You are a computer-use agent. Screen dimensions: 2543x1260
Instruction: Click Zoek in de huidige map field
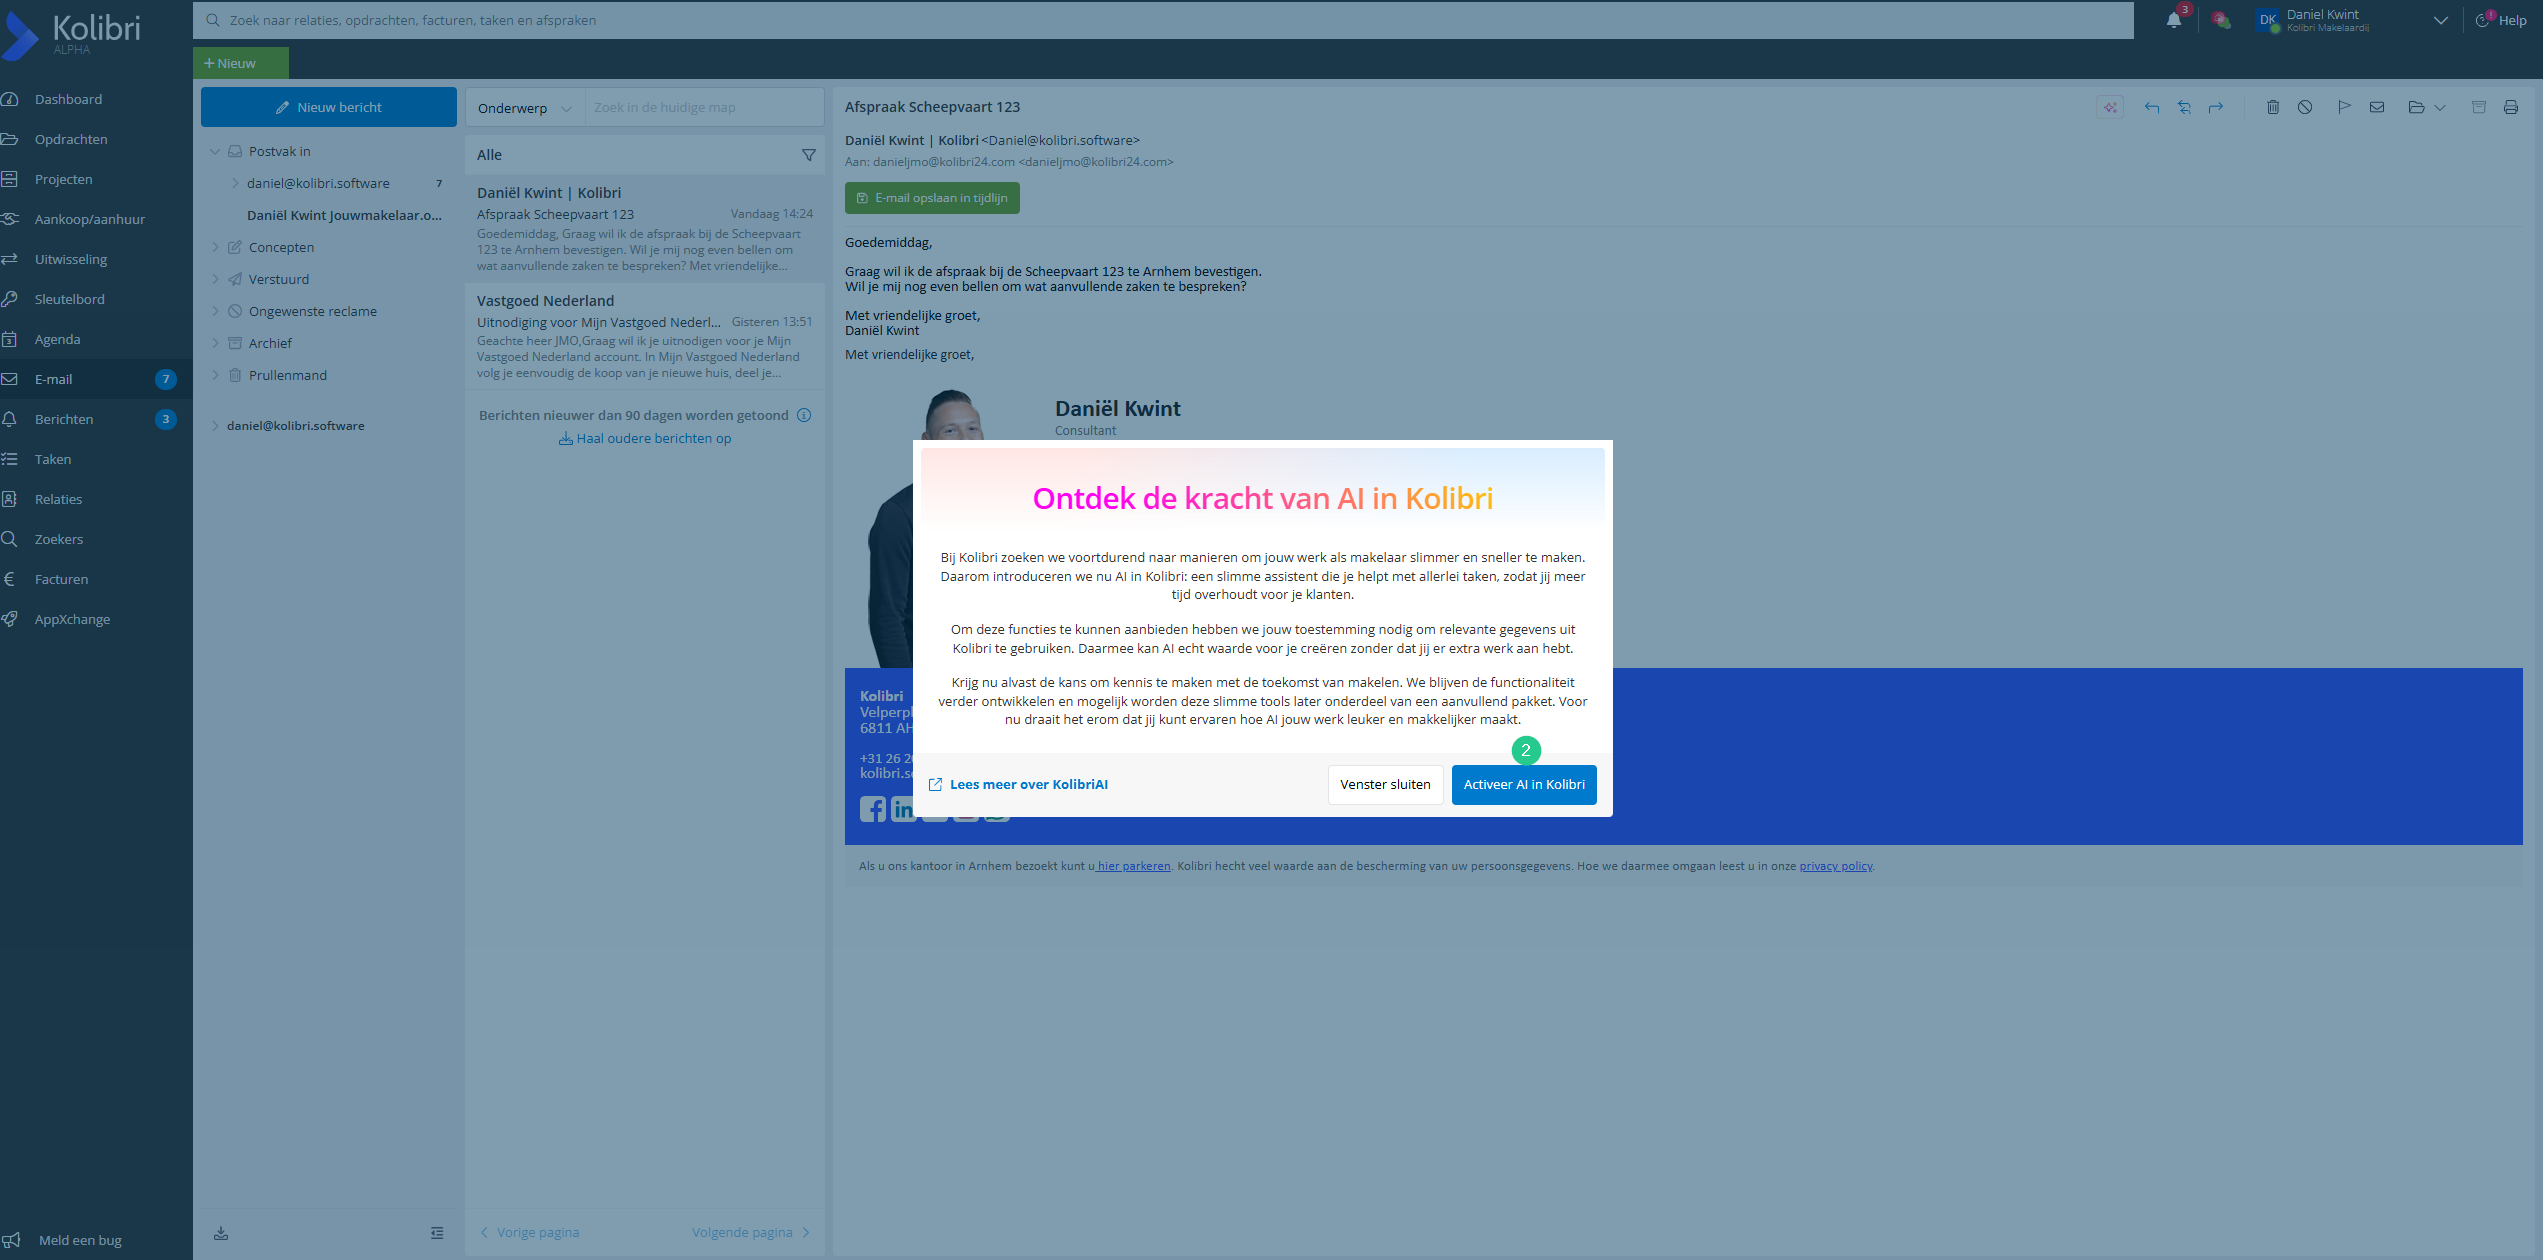704,108
